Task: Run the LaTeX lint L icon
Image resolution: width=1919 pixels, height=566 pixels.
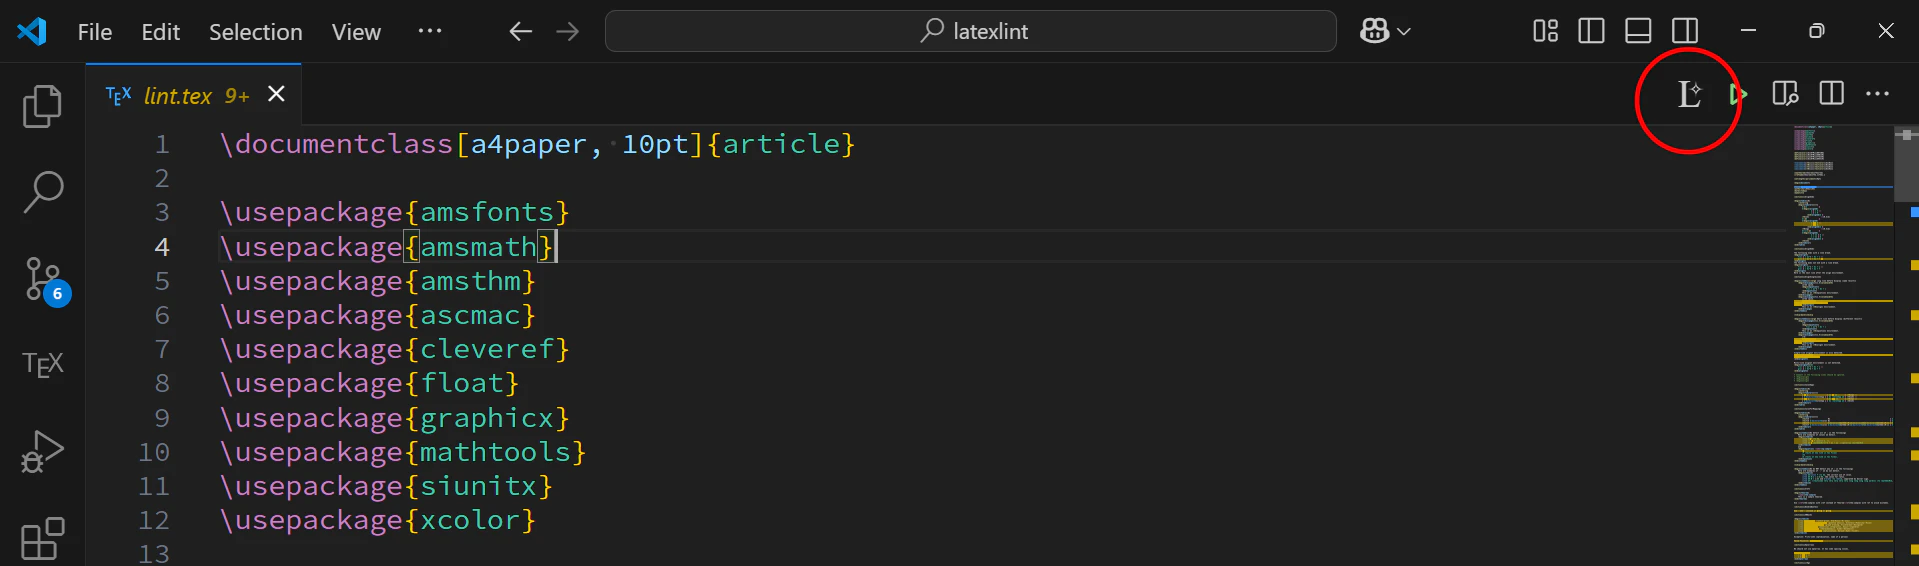Action: (1689, 94)
